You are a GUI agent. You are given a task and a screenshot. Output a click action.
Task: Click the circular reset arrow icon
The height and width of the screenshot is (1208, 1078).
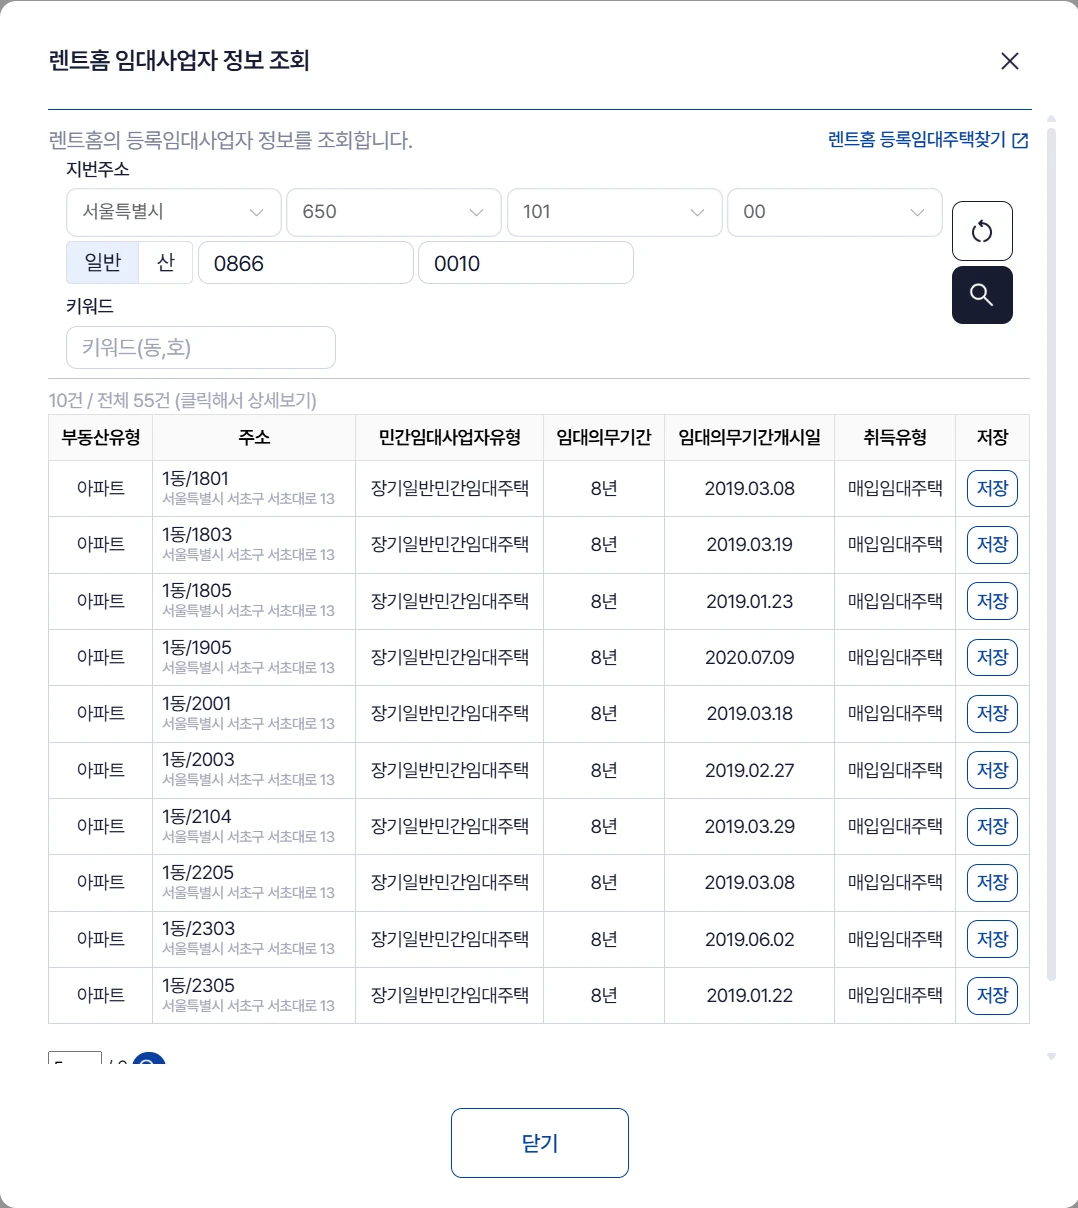coord(981,231)
